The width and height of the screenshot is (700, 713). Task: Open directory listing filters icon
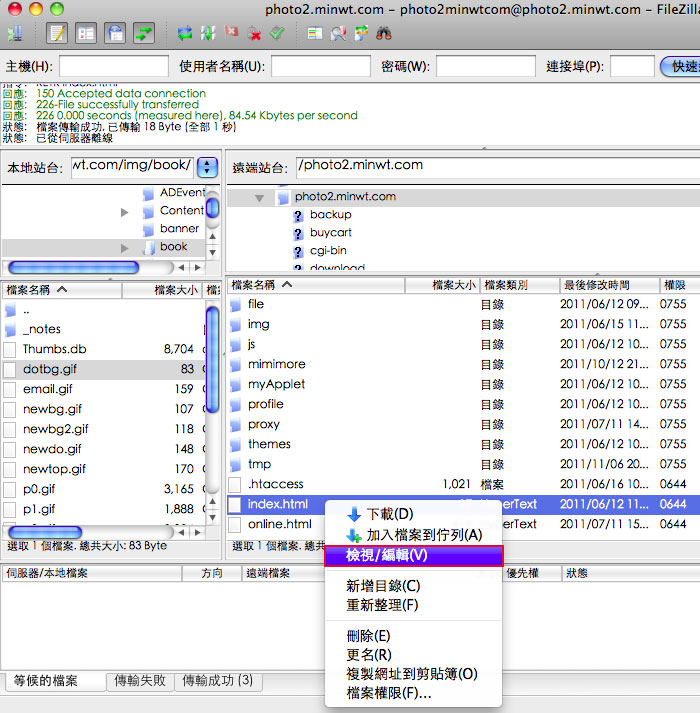(x=314, y=33)
